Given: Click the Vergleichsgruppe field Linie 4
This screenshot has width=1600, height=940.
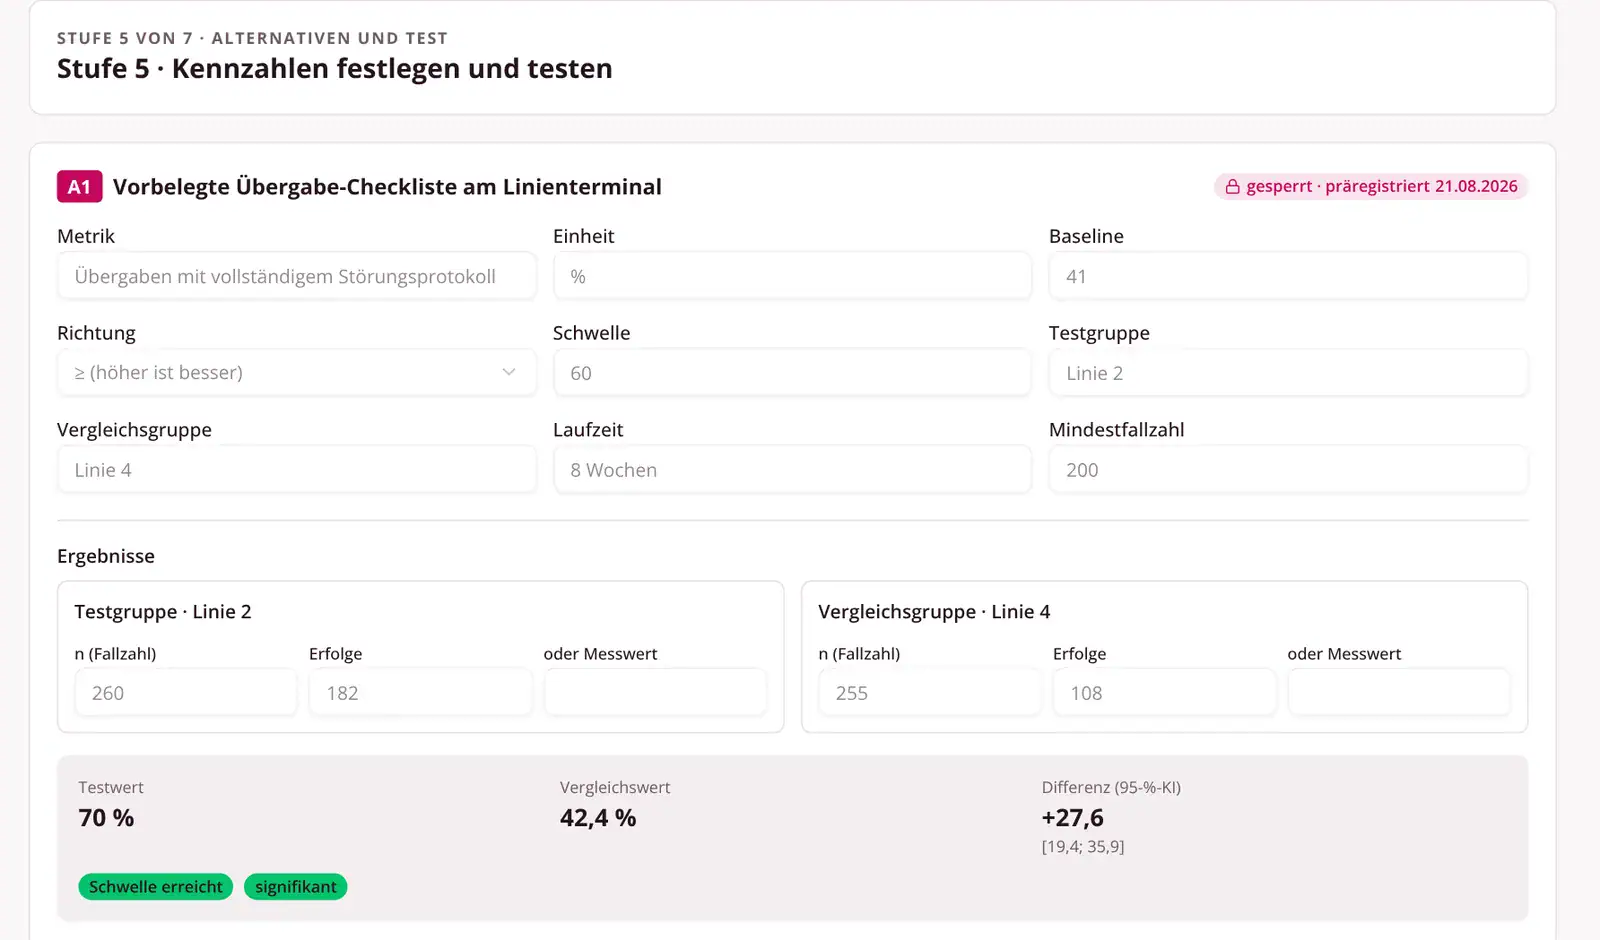Looking at the screenshot, I should tap(297, 470).
